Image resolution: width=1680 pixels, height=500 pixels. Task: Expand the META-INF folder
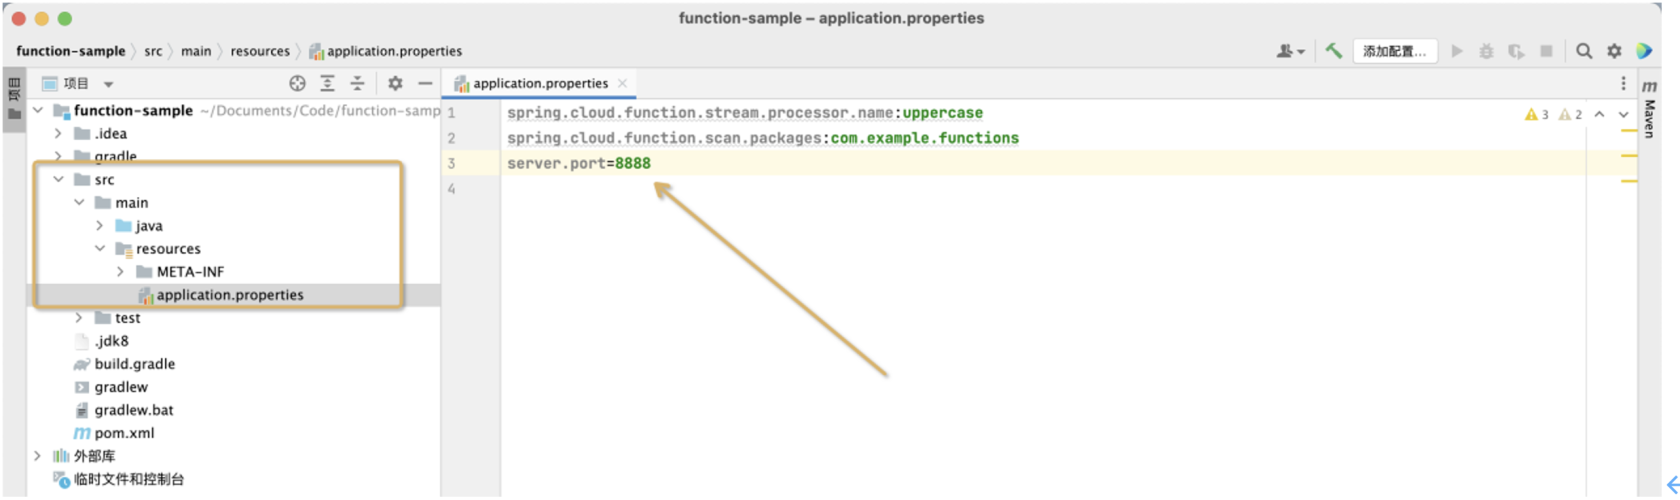tap(121, 272)
